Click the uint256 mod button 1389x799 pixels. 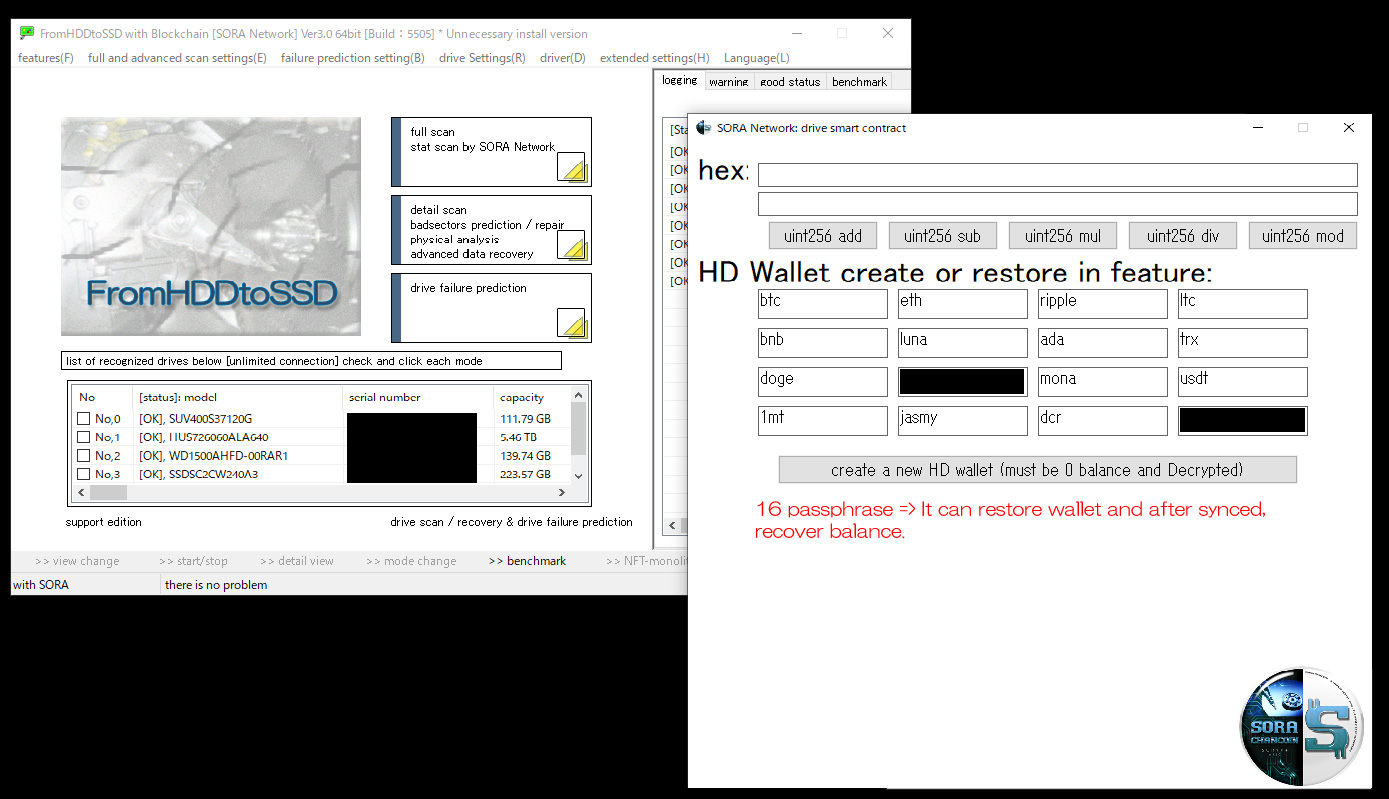1303,236
